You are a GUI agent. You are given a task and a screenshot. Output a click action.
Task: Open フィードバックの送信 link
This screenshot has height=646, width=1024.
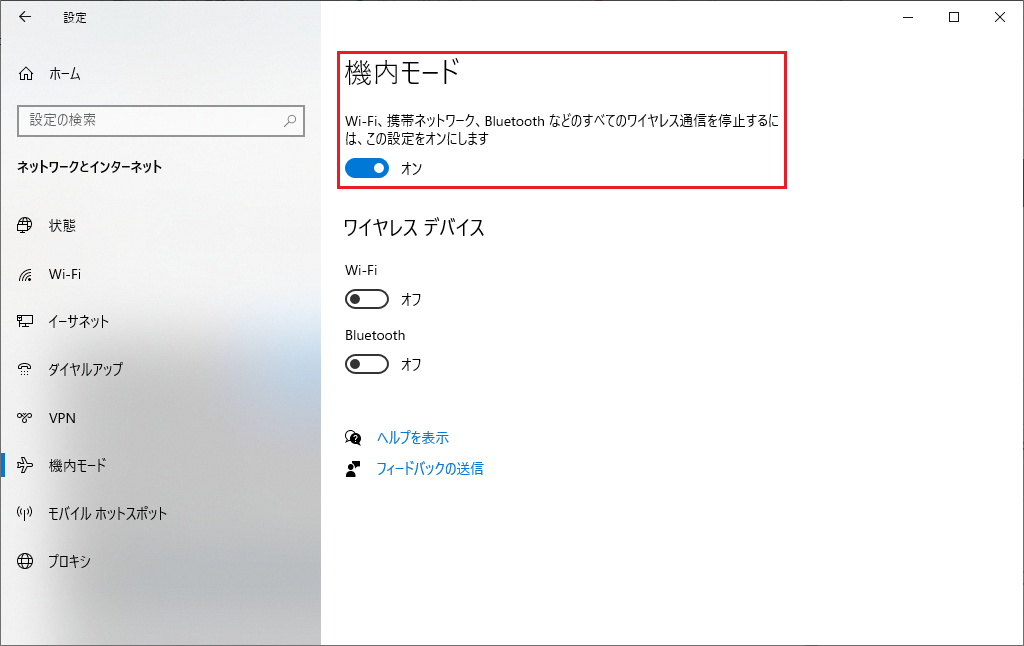click(x=429, y=468)
